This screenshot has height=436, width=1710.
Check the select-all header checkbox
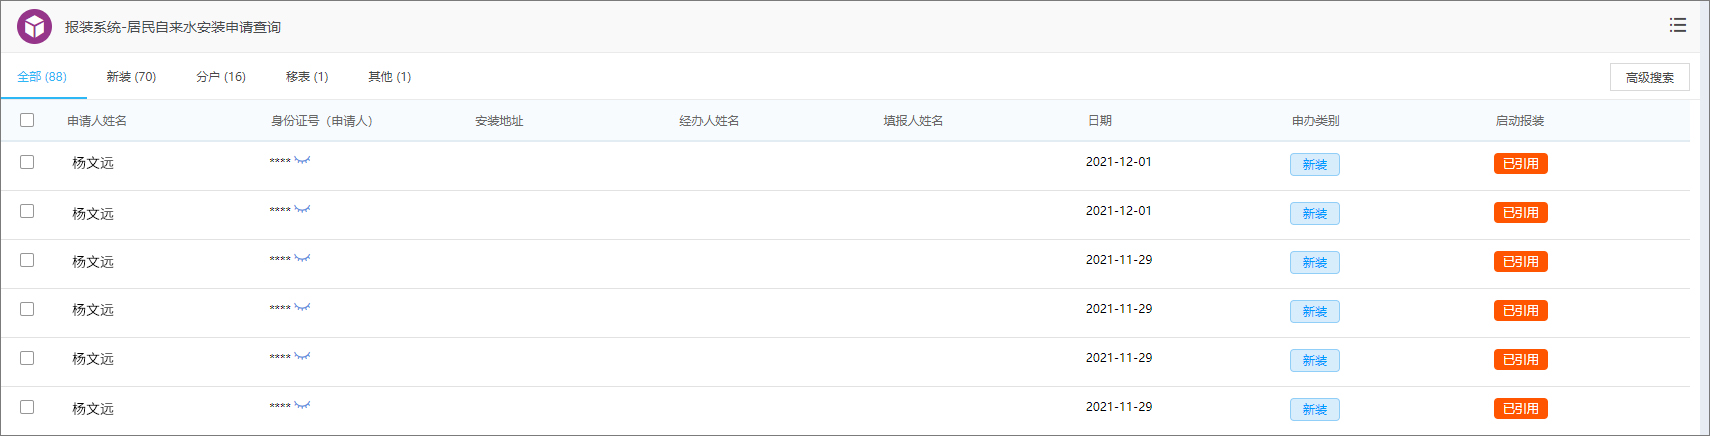coord(27,120)
